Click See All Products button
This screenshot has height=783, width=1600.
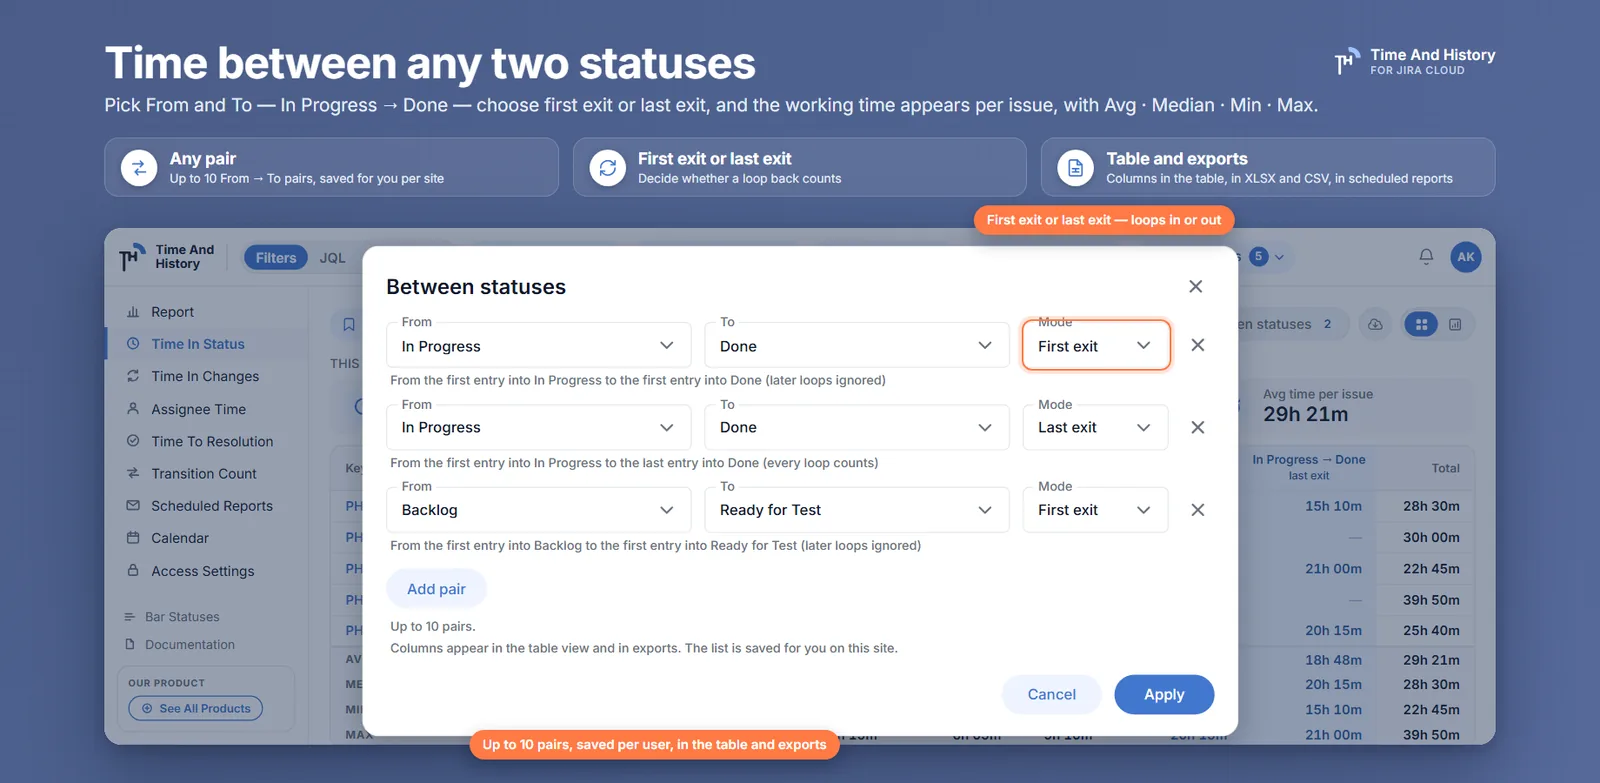pos(196,709)
